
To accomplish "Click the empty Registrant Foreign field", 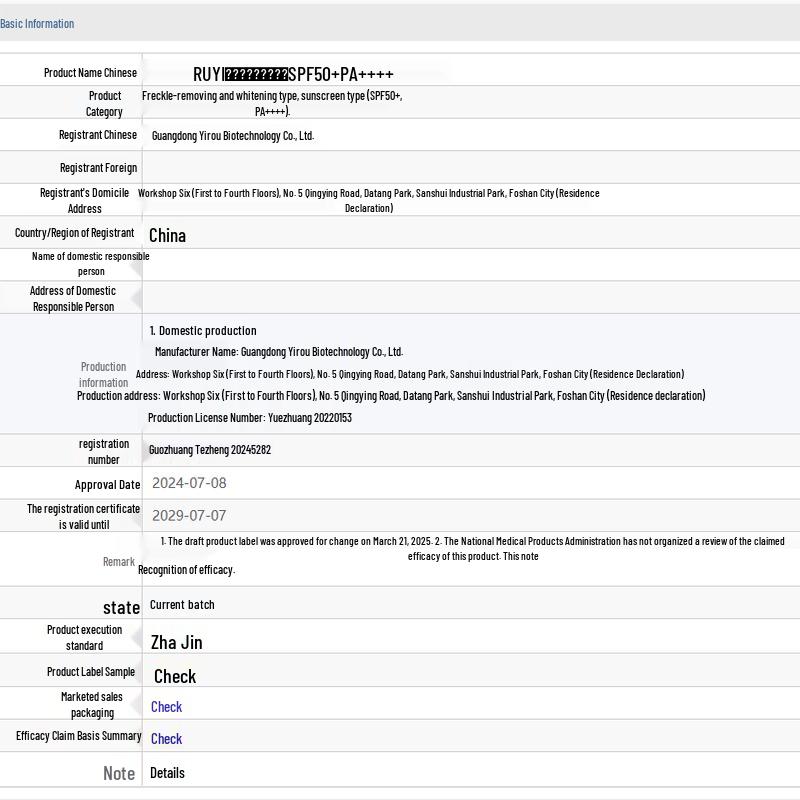I will tap(470, 167).
